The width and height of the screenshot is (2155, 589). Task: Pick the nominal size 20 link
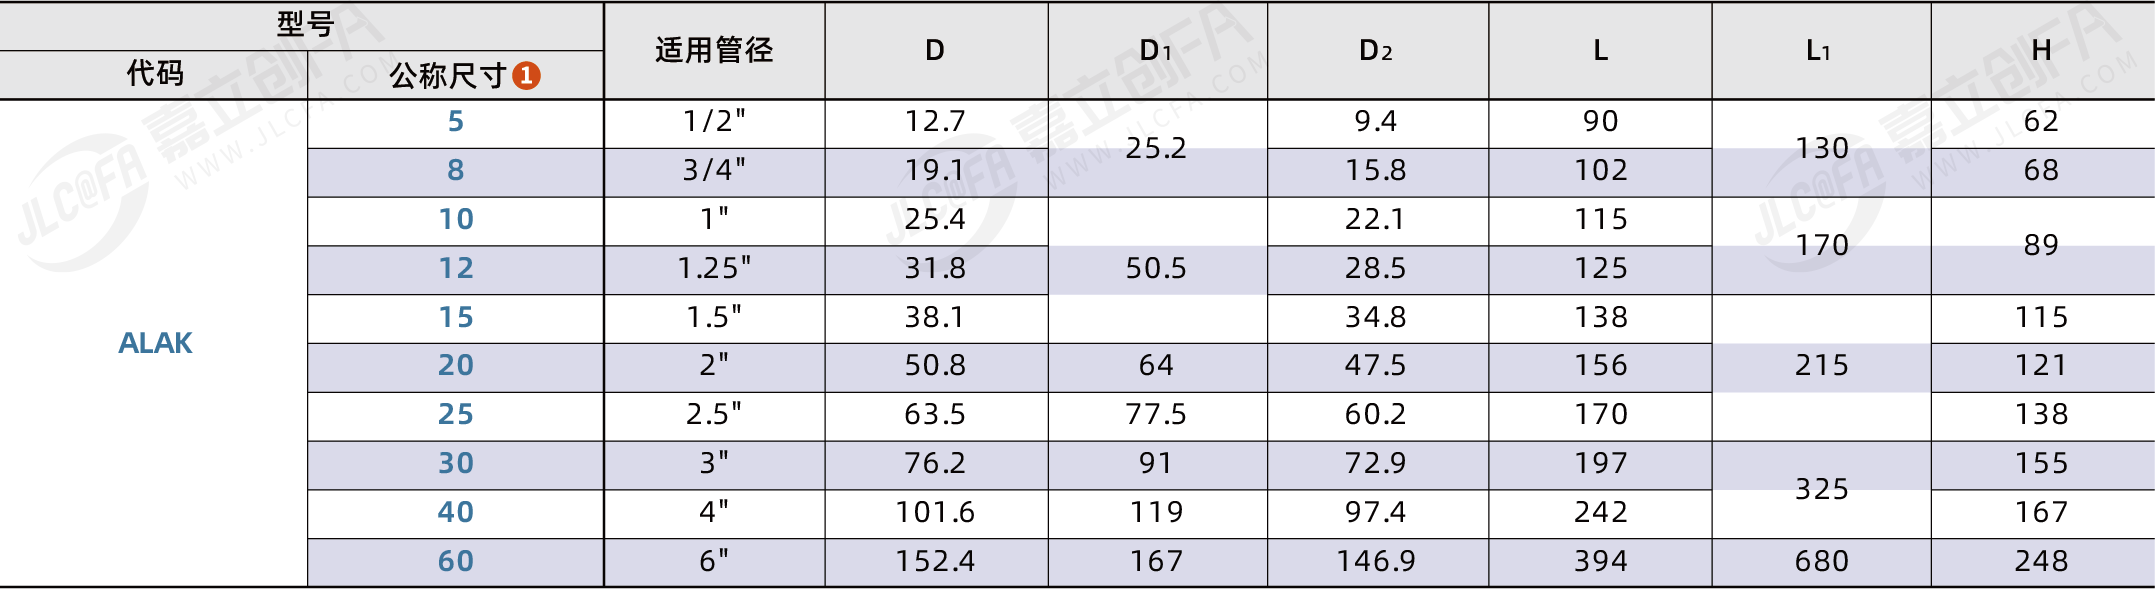click(456, 366)
